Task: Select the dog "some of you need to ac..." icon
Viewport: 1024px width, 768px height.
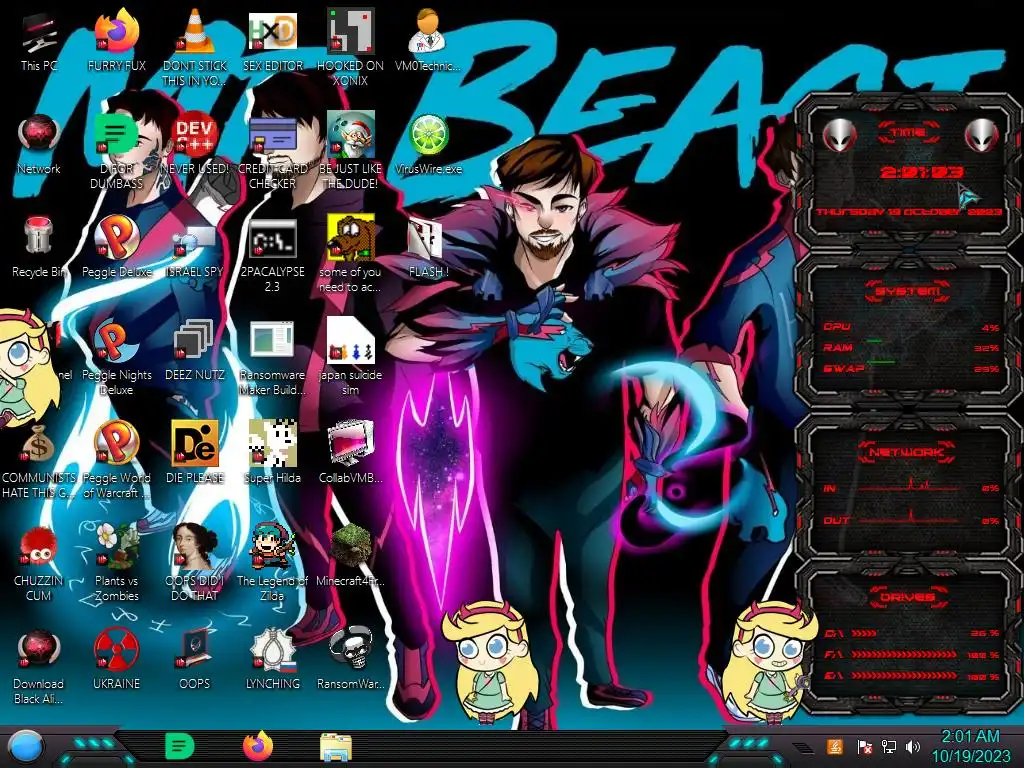Action: (350, 253)
